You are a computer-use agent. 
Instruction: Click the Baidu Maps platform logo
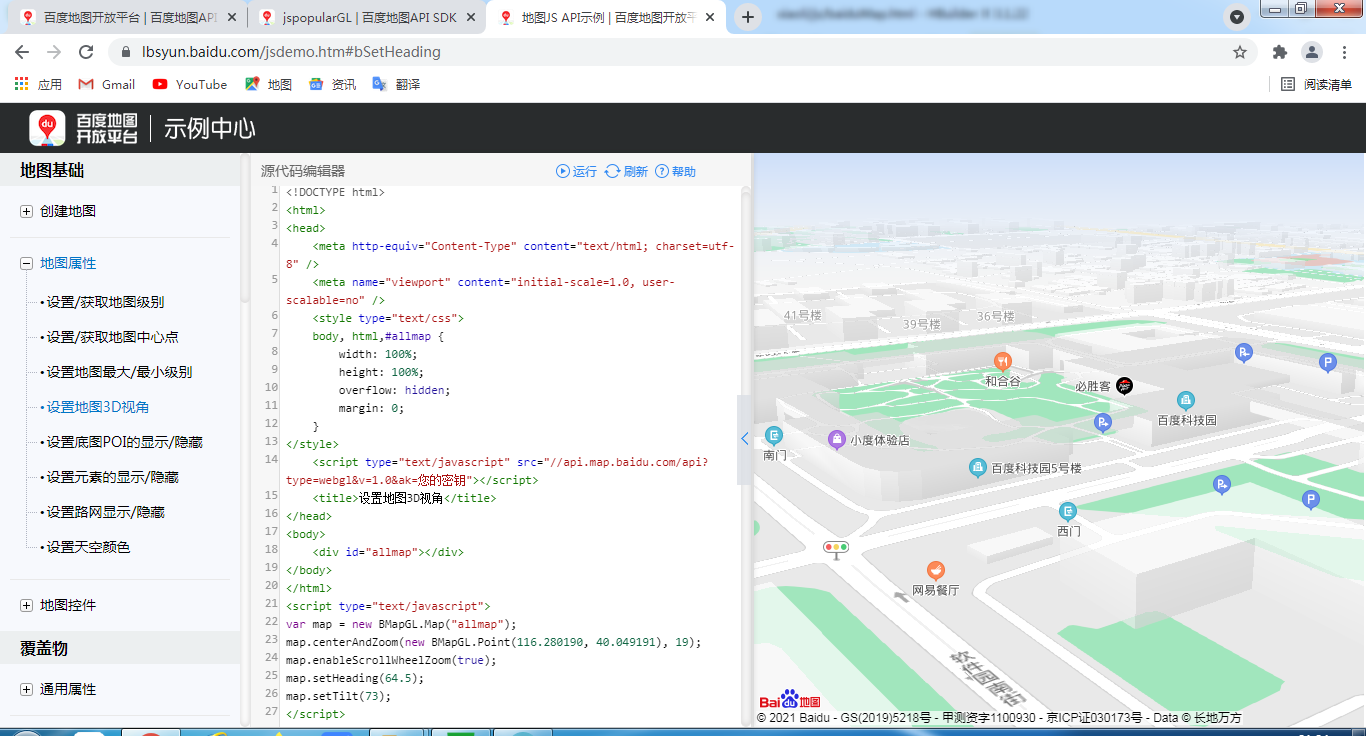coord(84,128)
